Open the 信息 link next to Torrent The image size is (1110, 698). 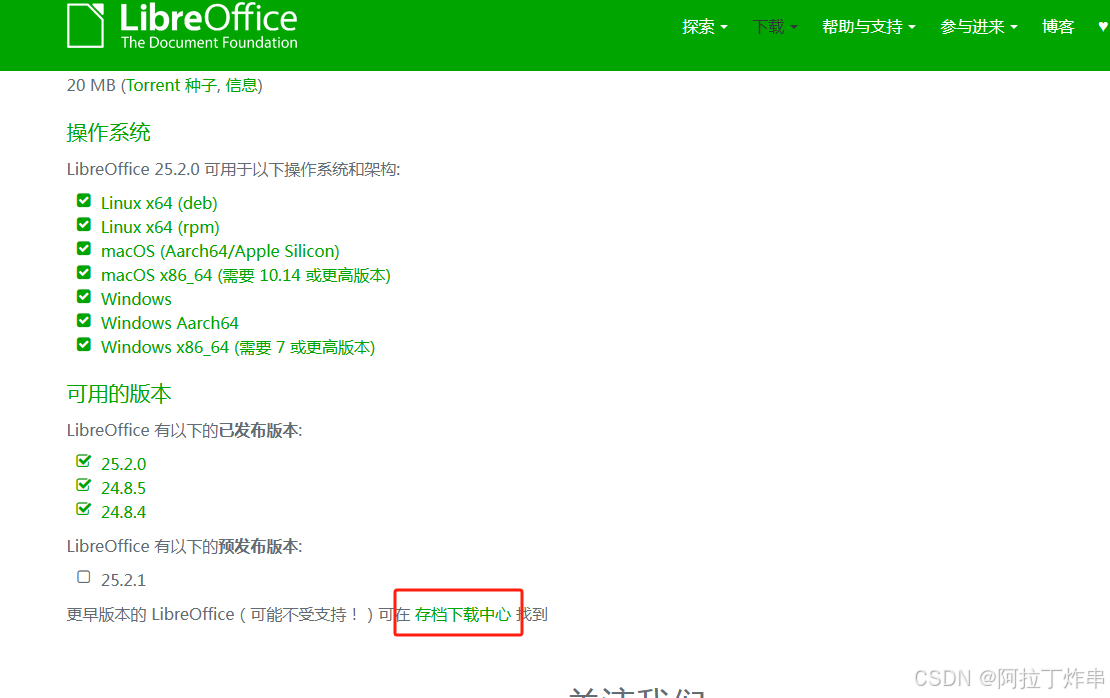pos(241,86)
